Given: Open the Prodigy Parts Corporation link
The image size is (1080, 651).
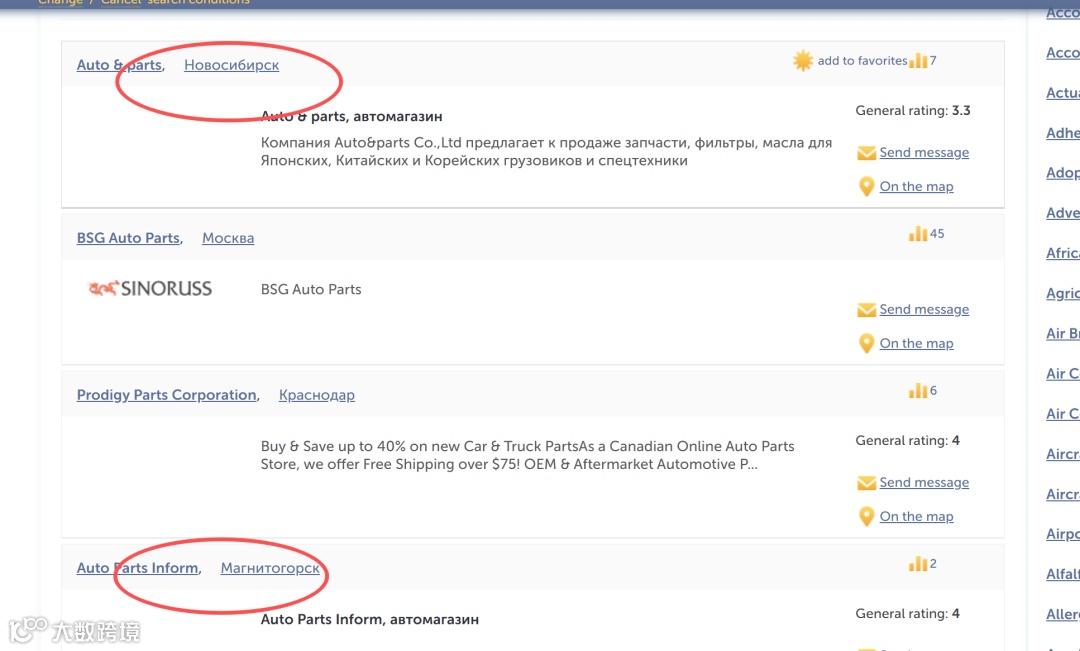Looking at the screenshot, I should coord(167,395).
